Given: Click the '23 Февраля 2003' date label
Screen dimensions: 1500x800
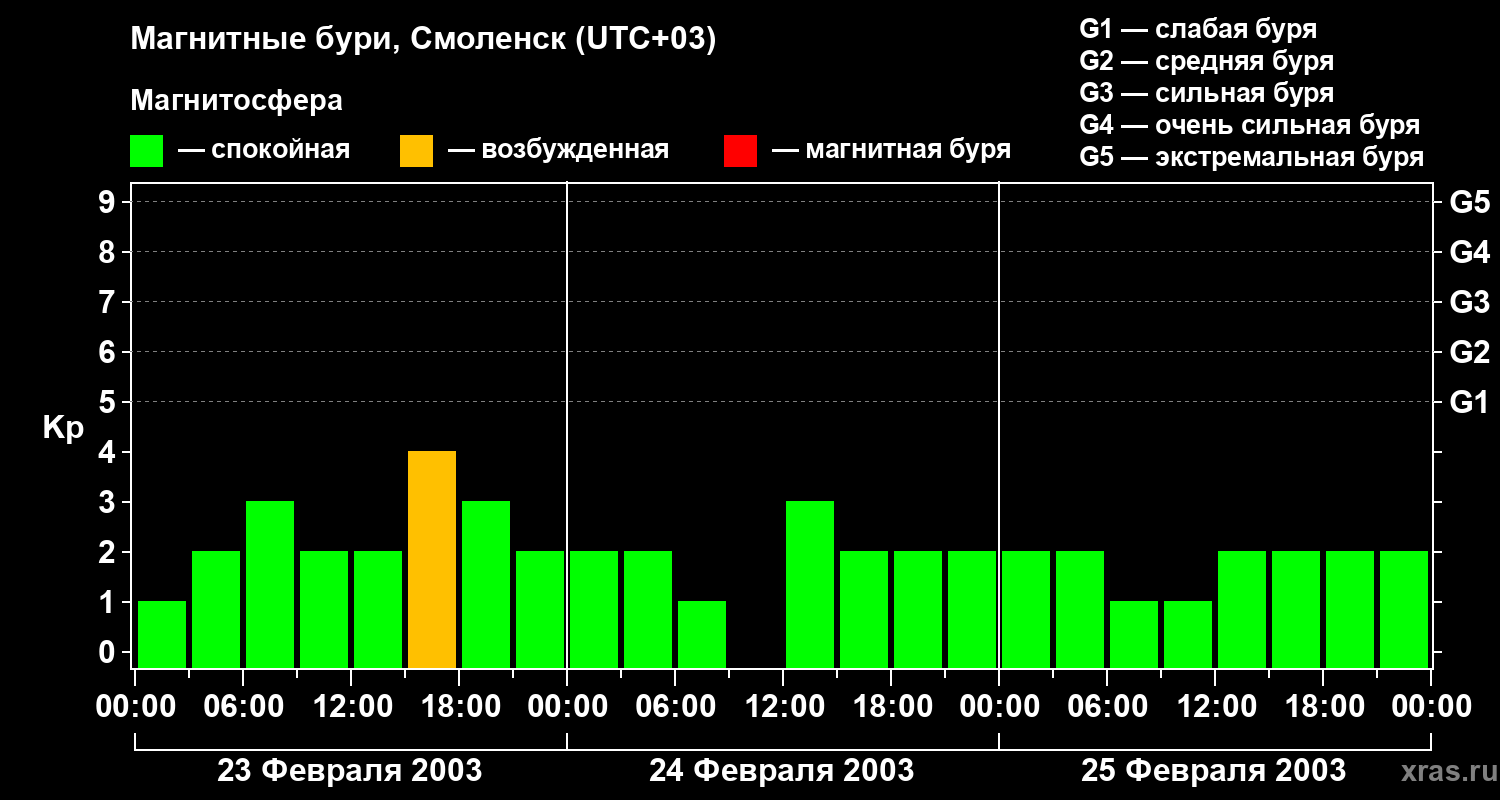Looking at the screenshot, I should tap(350, 771).
